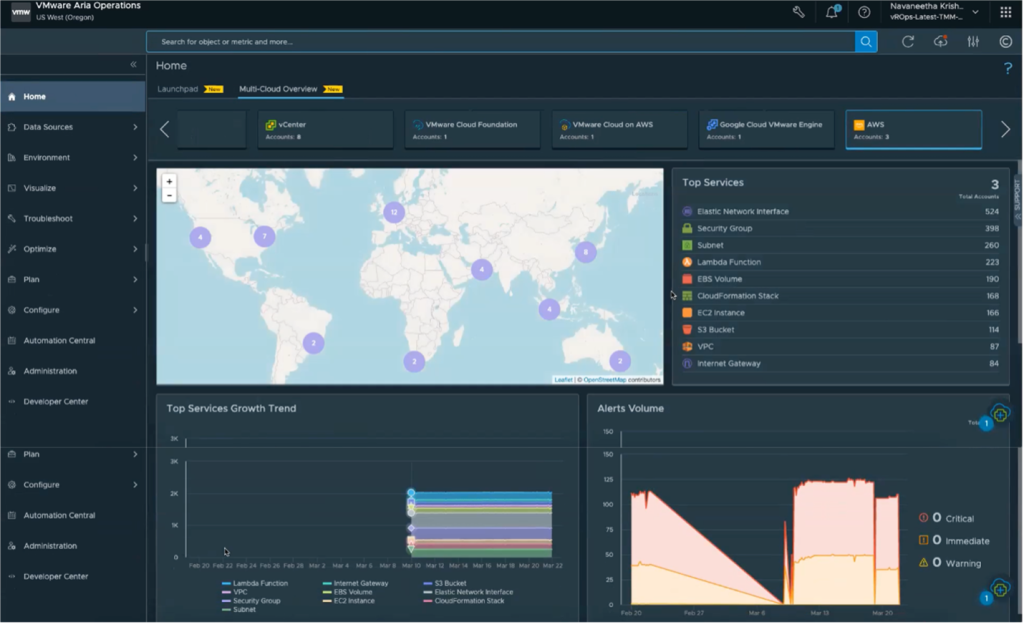Toggle the Lambda Function series in chart legend
The height and width of the screenshot is (627, 1024).
click(x=255, y=584)
